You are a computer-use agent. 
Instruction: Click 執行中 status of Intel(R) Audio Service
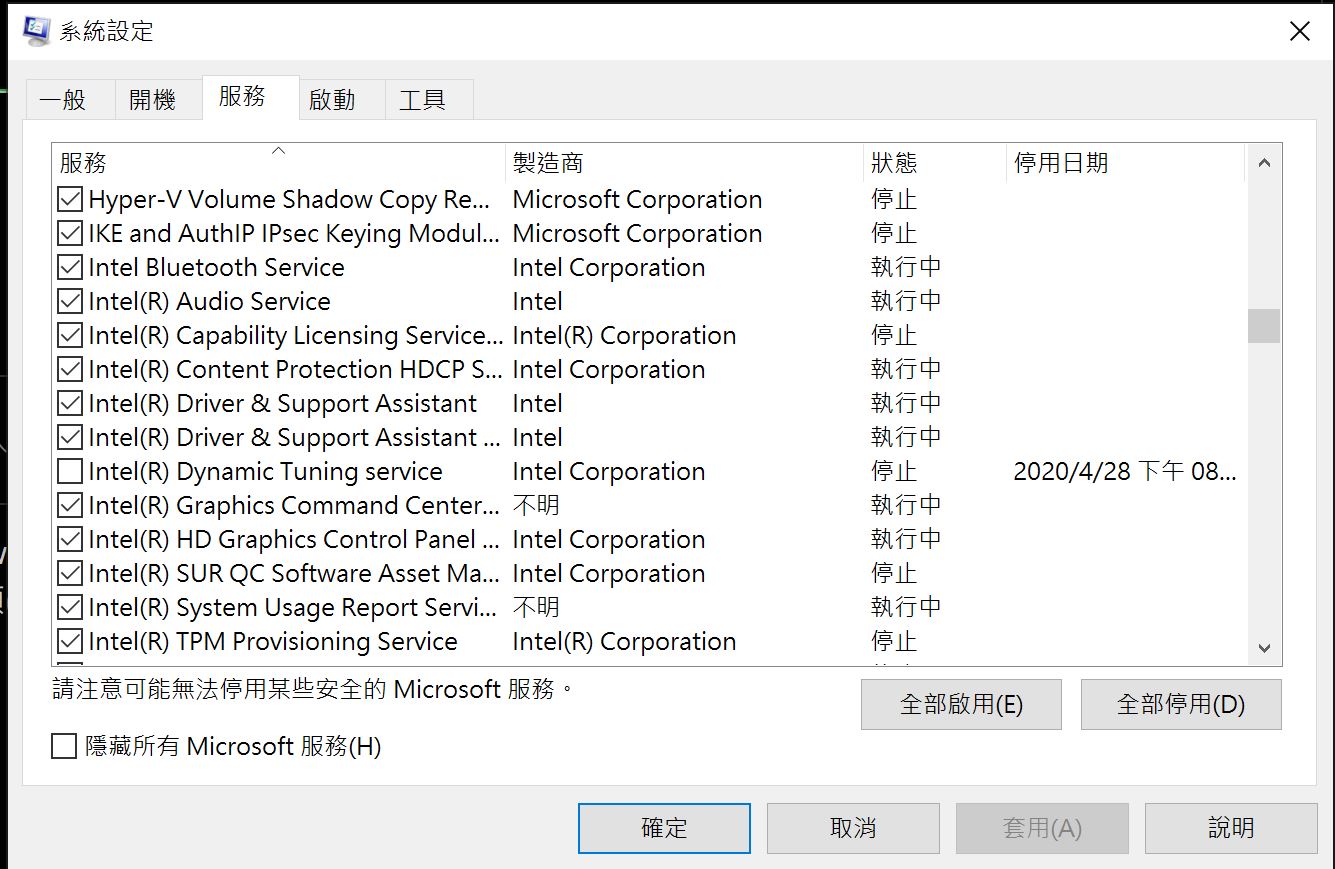906,302
